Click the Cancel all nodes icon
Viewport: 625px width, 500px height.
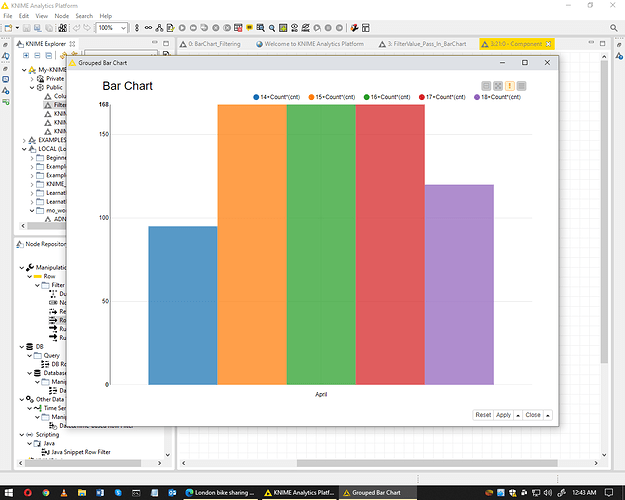[227, 28]
